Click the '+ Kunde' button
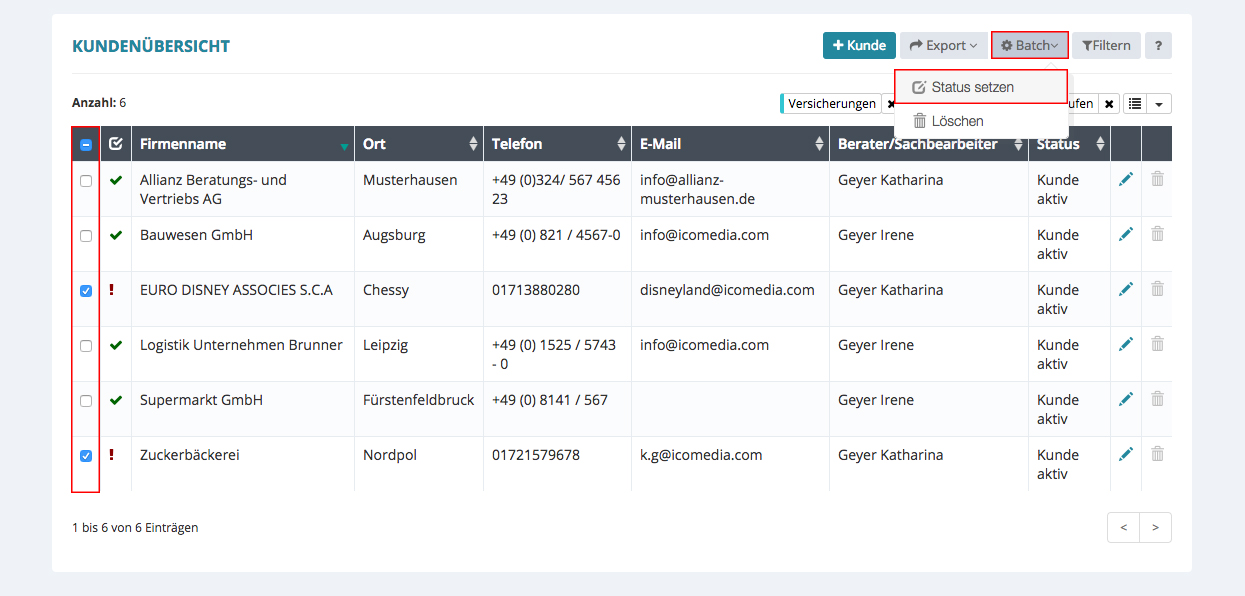Image resolution: width=1245 pixels, height=596 pixels. 859,45
